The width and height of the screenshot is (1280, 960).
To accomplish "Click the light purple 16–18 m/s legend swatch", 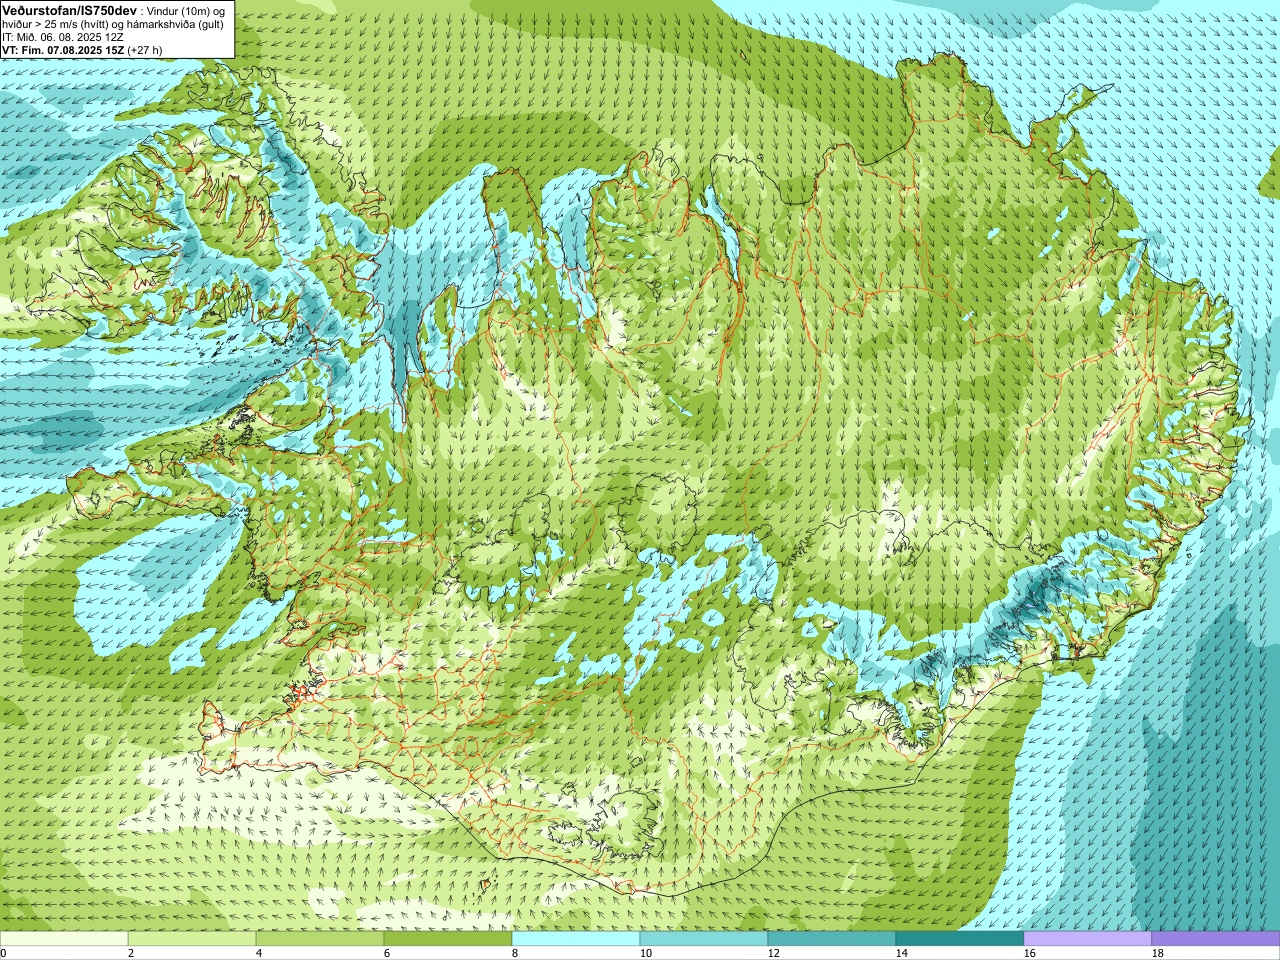I will coord(1088,939).
